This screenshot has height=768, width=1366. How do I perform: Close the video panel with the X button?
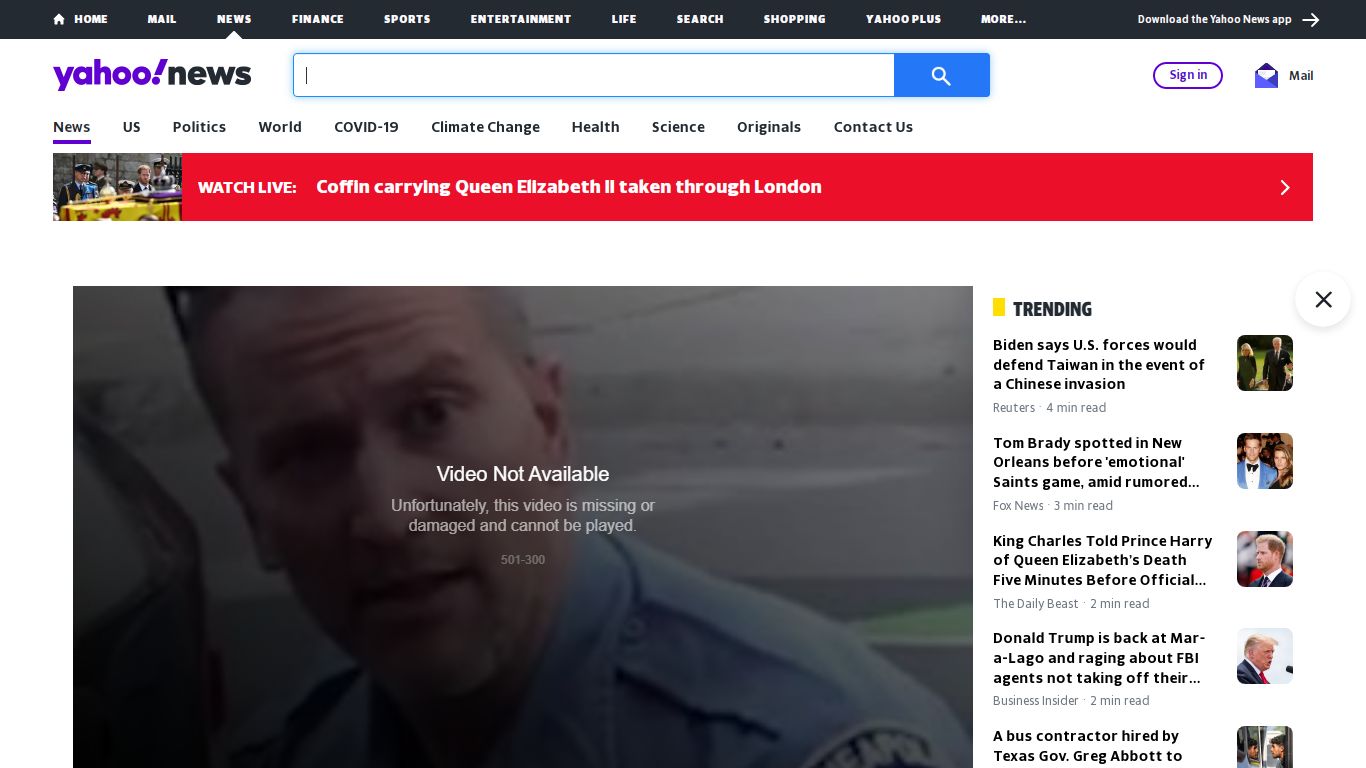tap(1323, 299)
